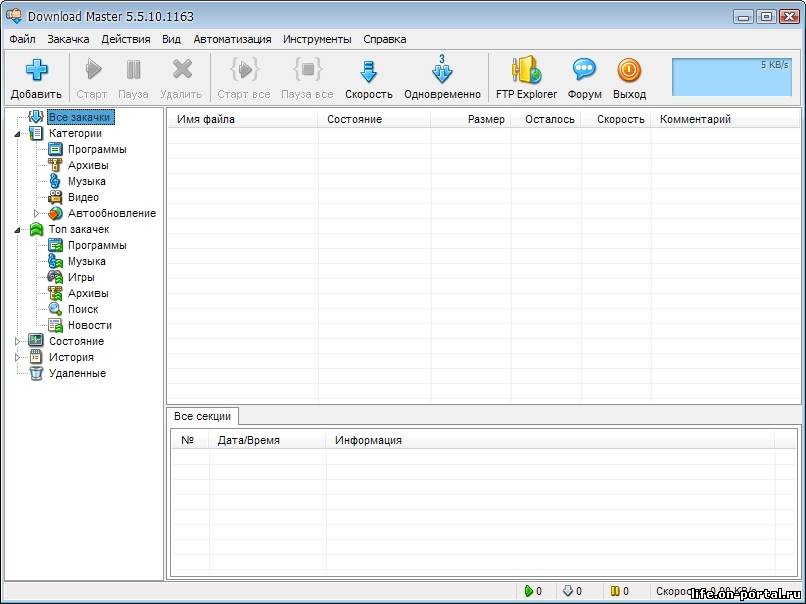806x604 pixels.
Task: Open the Файл menu
Action: [x=23, y=39]
